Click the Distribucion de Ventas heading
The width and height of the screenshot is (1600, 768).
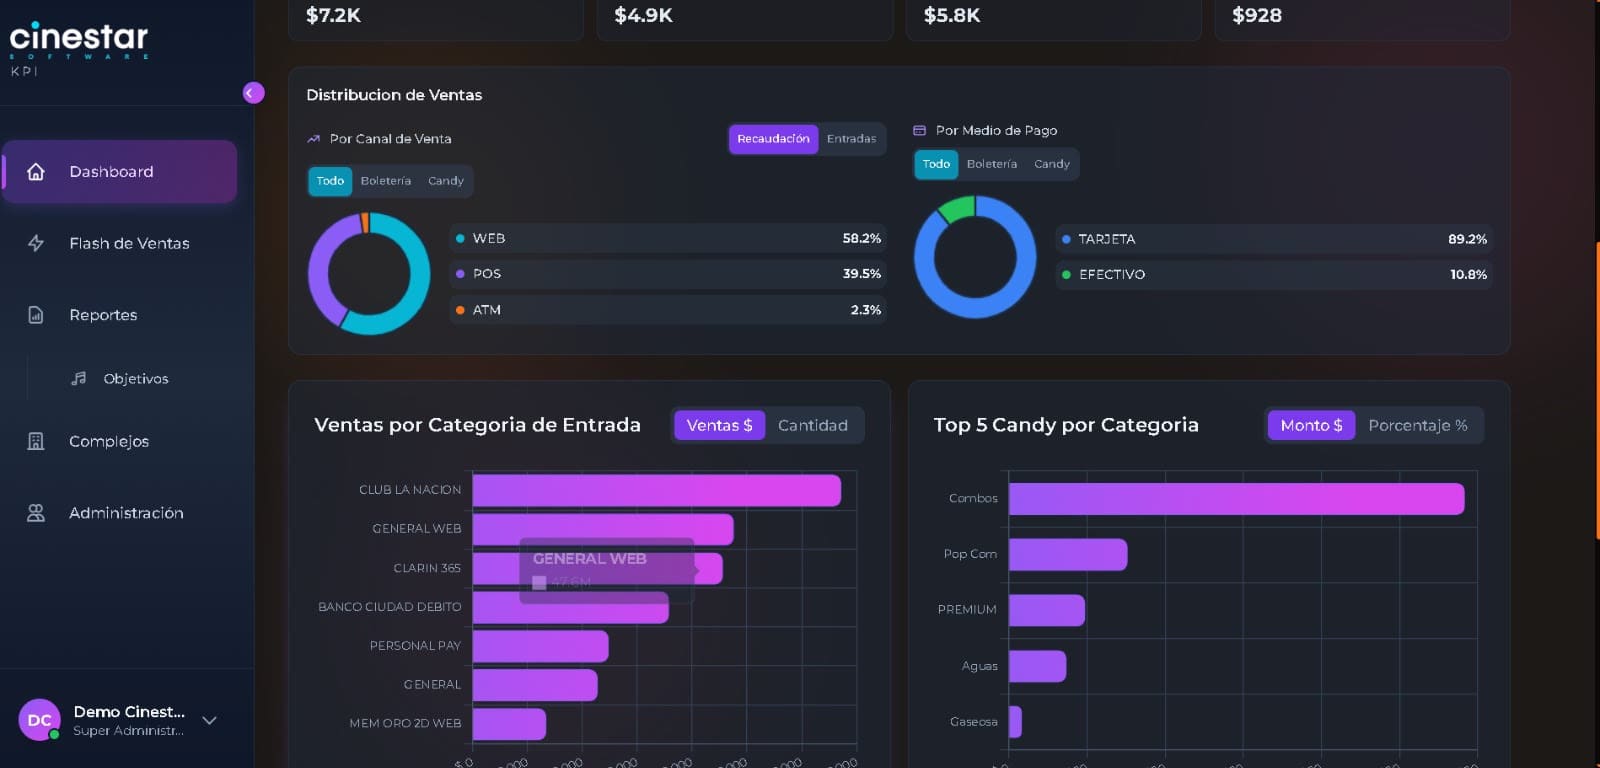[x=394, y=95]
